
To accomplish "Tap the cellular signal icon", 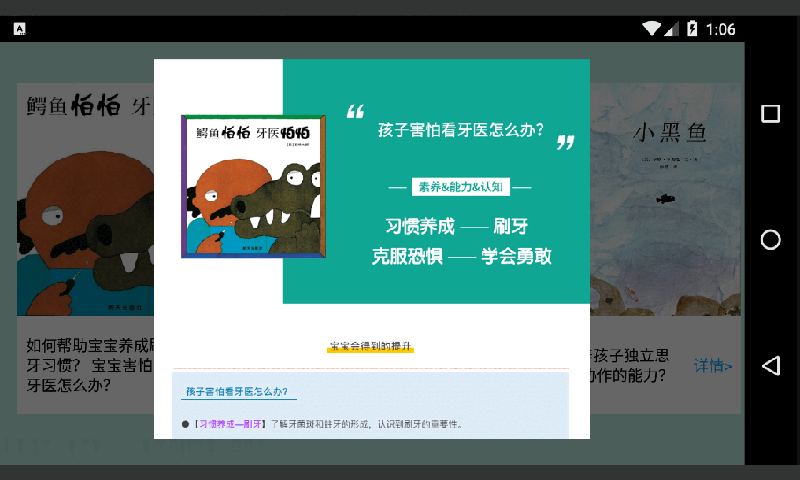I will pyautogui.click(x=672, y=29).
